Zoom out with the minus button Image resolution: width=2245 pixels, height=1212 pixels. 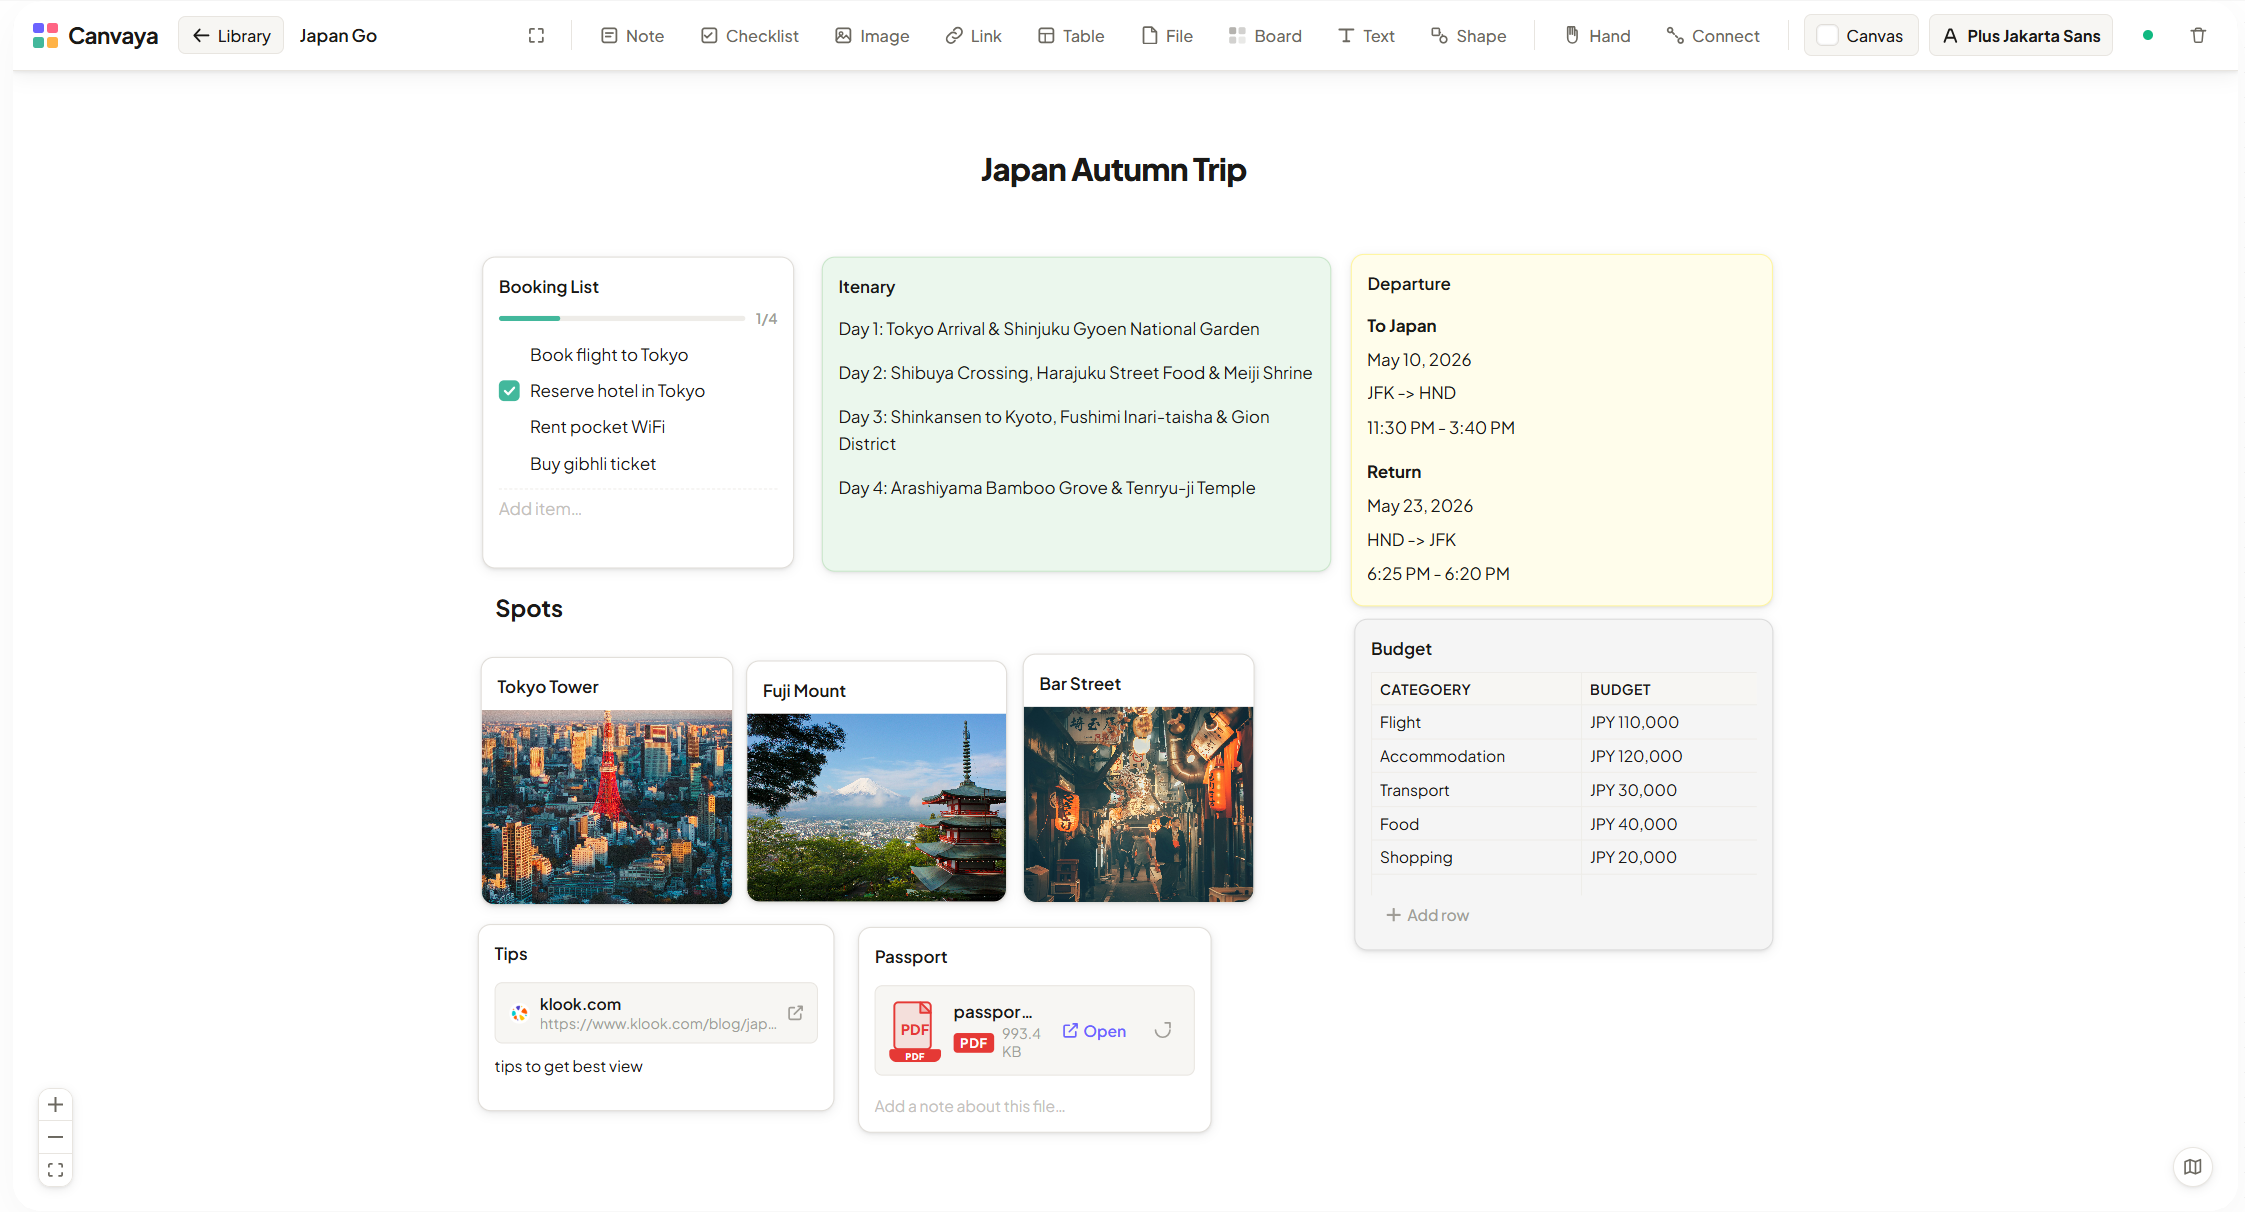56,1137
